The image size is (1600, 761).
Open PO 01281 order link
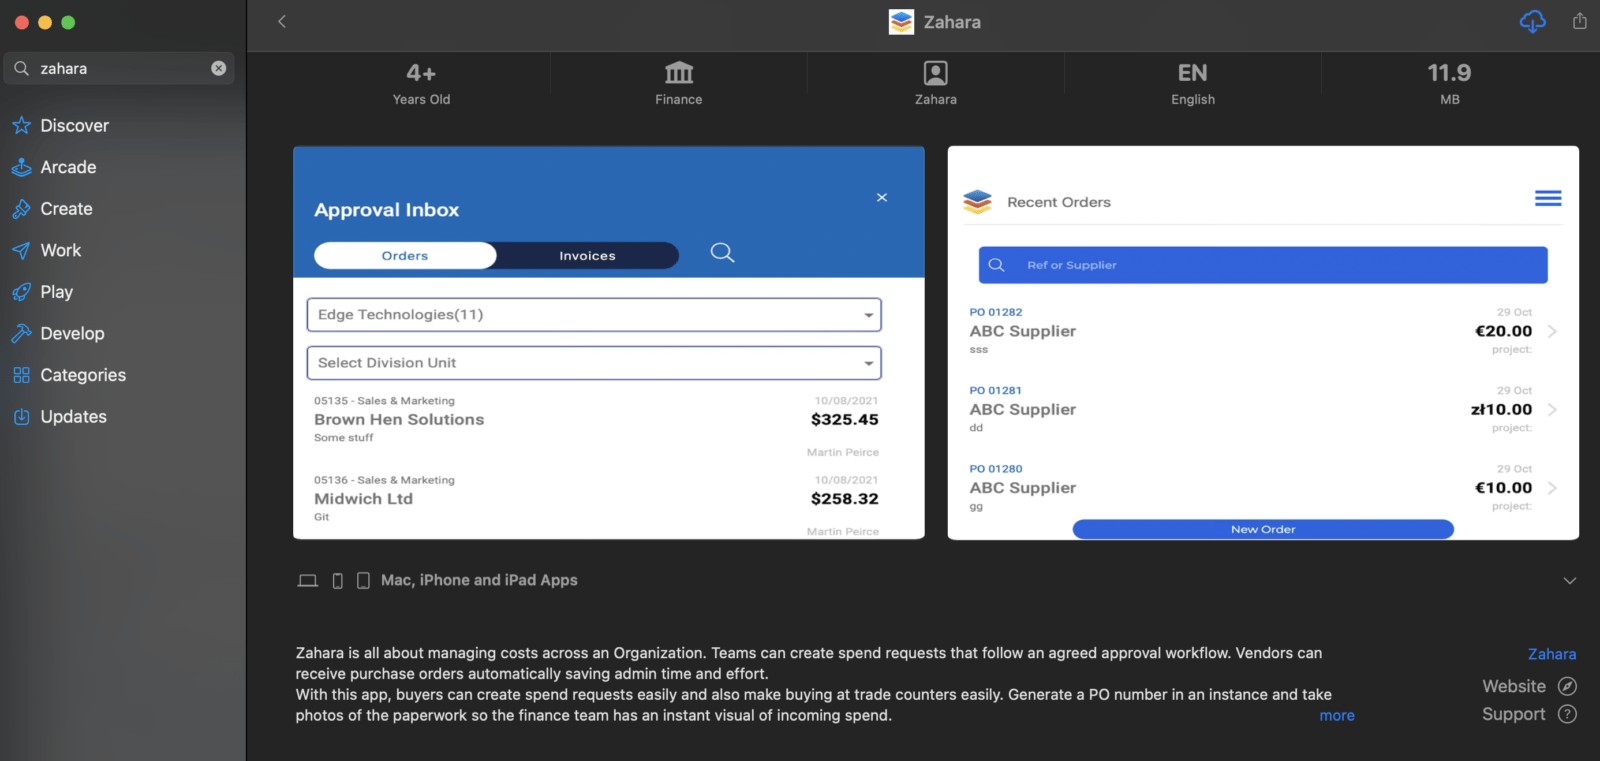coord(996,390)
